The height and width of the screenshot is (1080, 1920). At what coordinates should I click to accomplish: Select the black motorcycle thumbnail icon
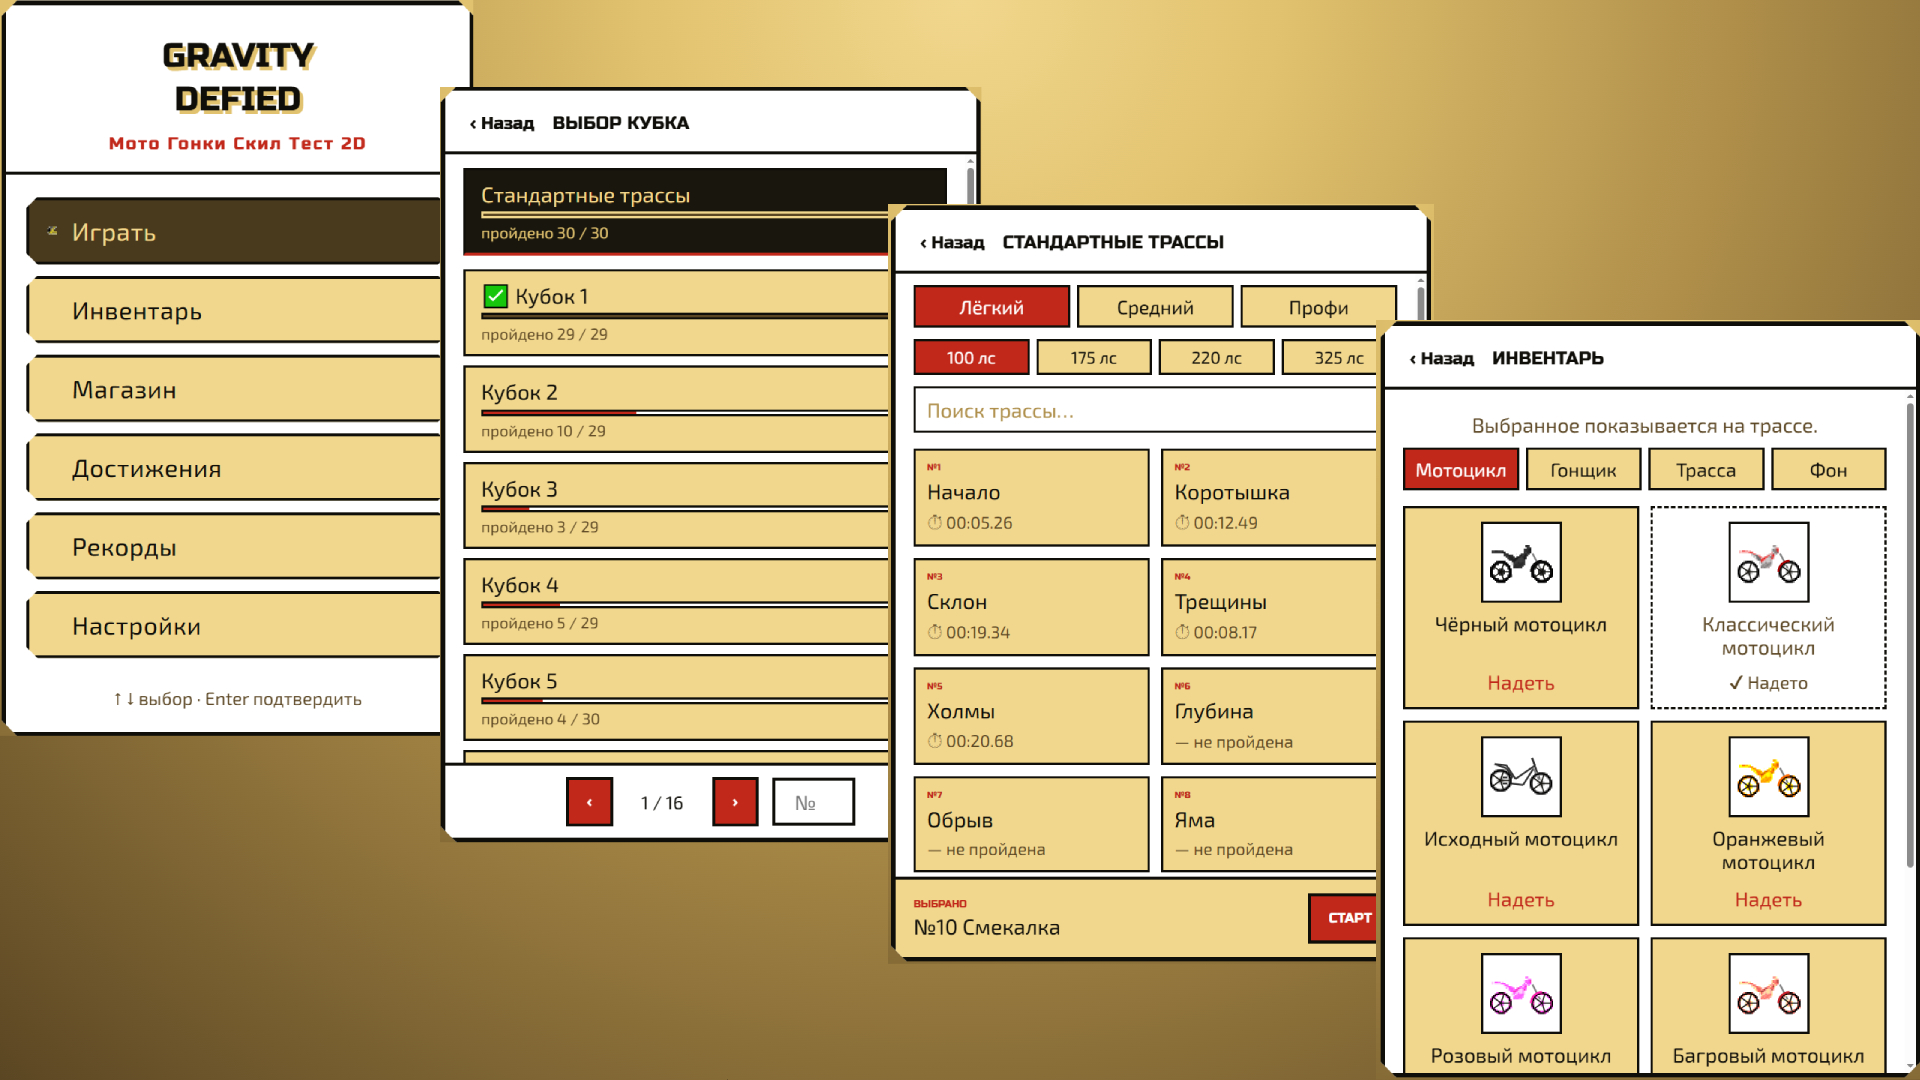click(x=1520, y=562)
